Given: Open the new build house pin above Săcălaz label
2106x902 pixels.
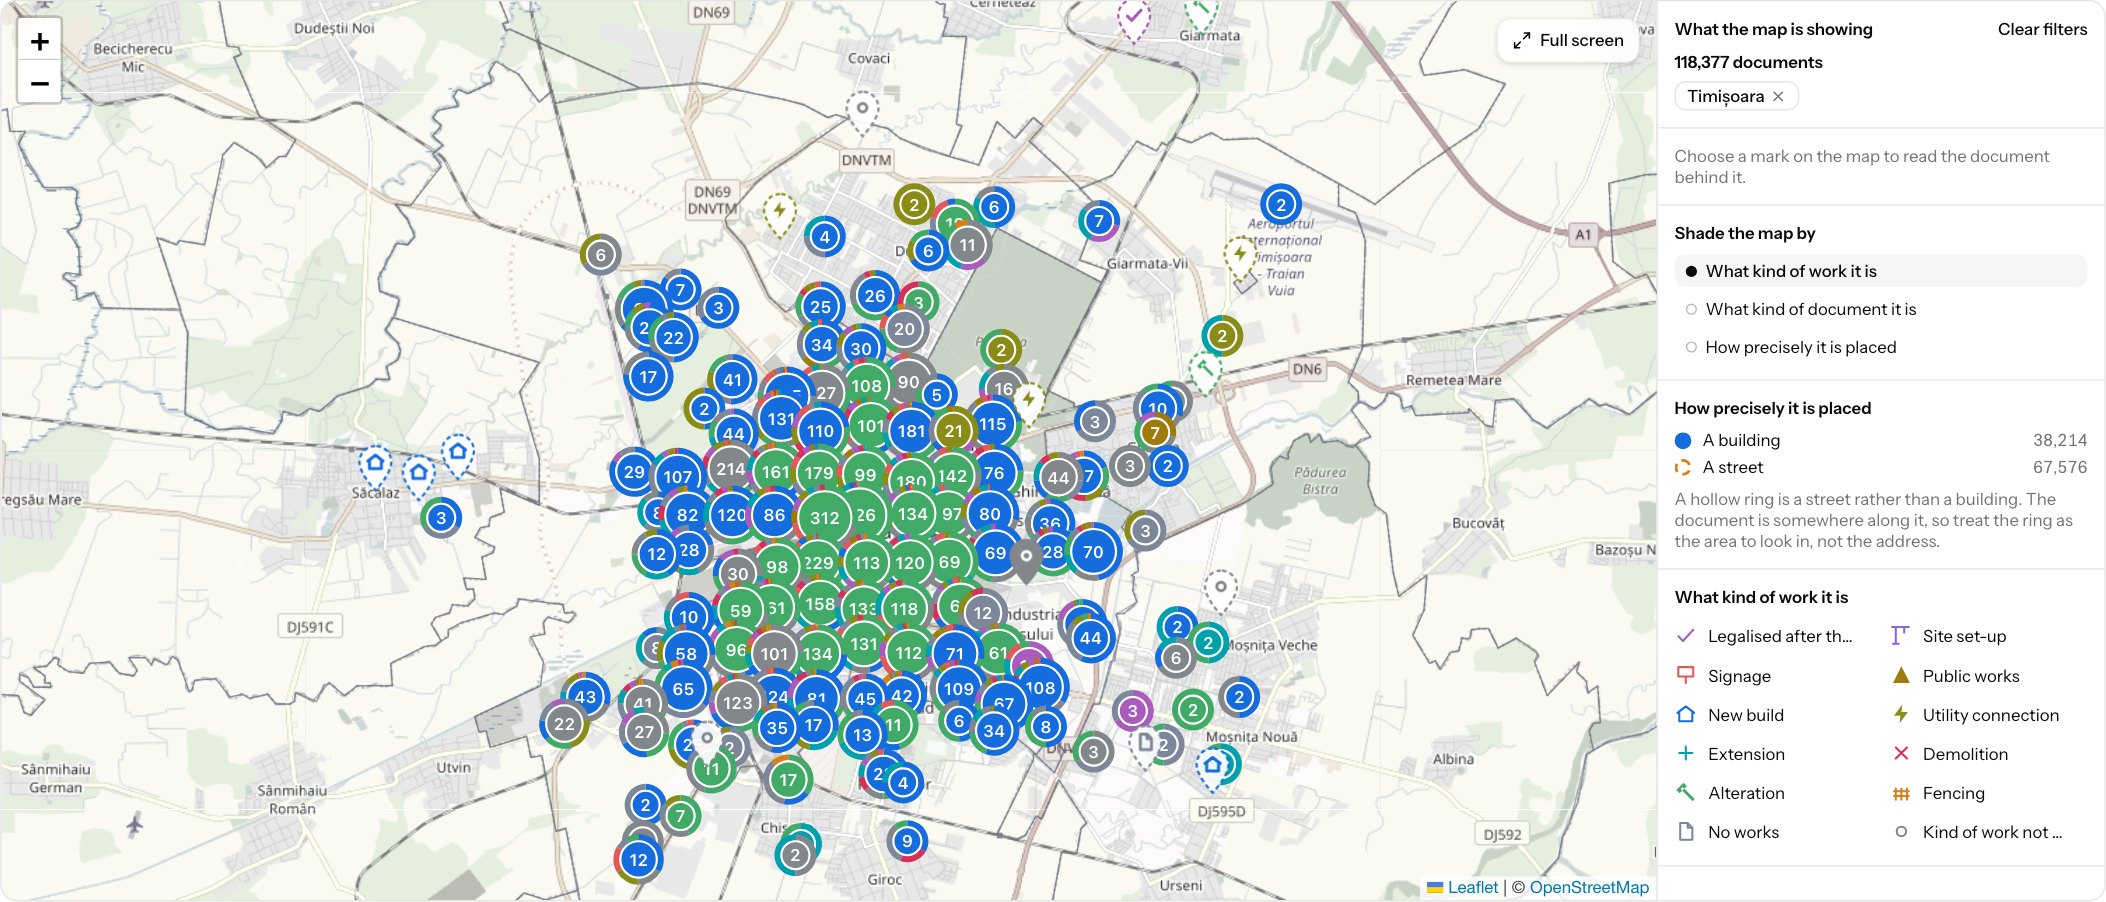Looking at the screenshot, I should pyautogui.click(x=375, y=466).
